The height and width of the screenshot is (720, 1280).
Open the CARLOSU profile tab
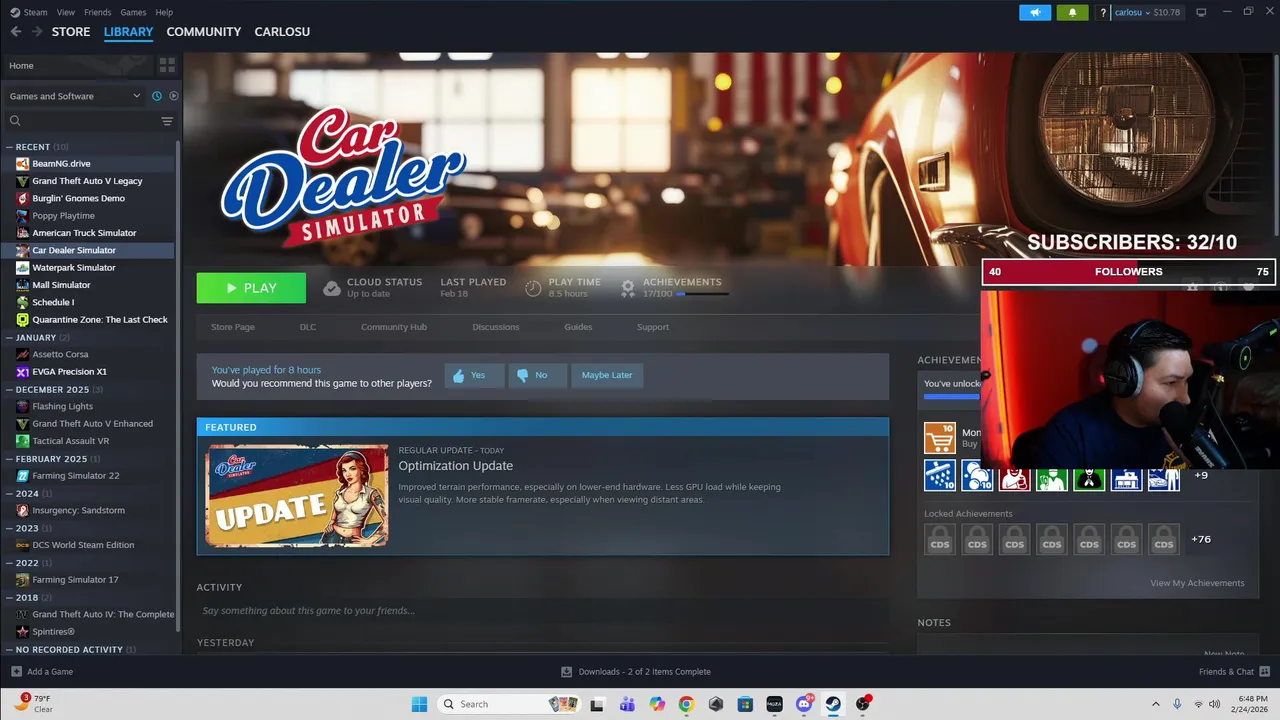(x=283, y=32)
